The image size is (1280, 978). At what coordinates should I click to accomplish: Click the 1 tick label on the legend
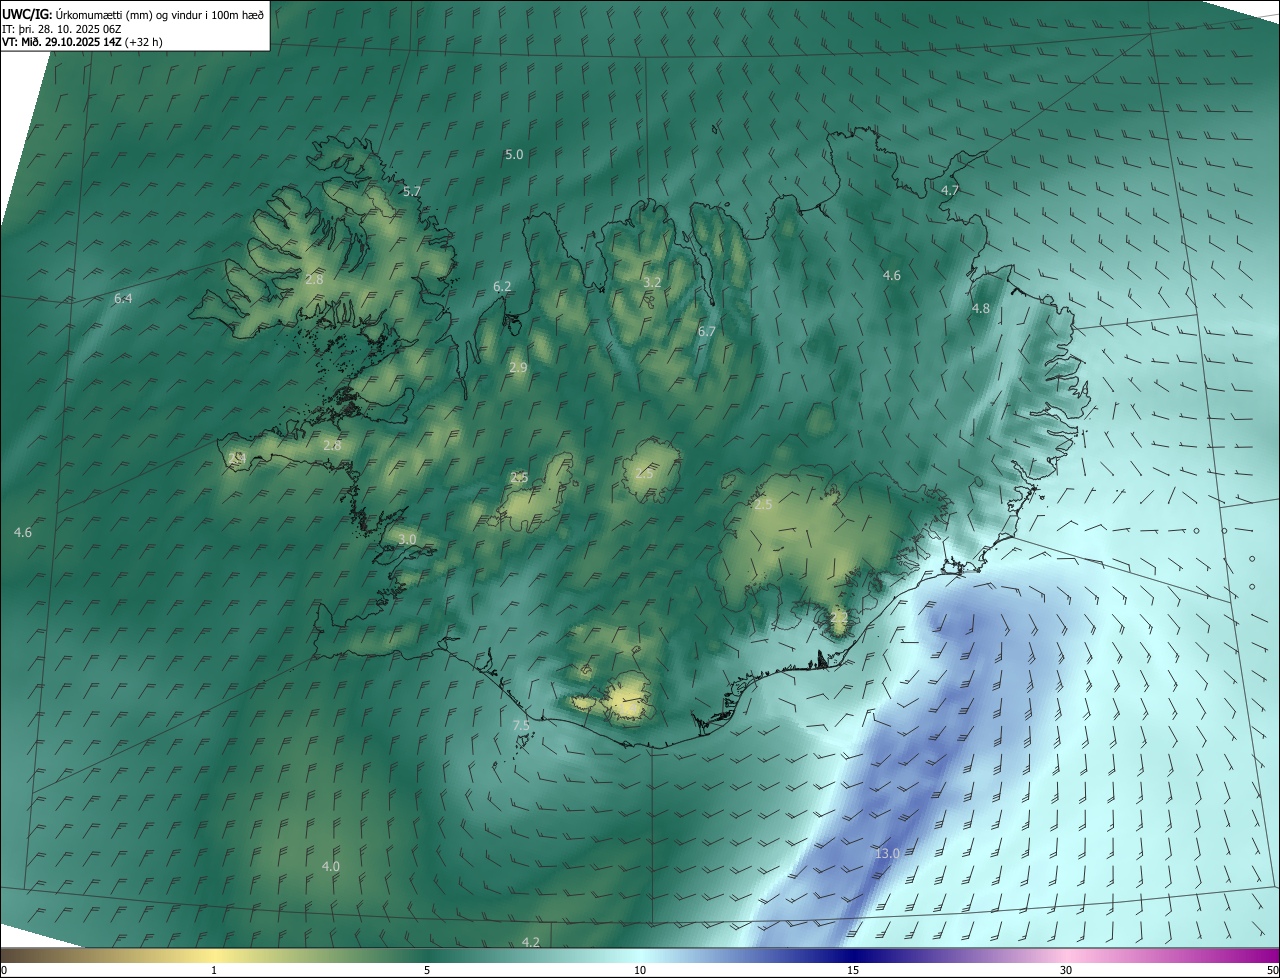coord(214,970)
